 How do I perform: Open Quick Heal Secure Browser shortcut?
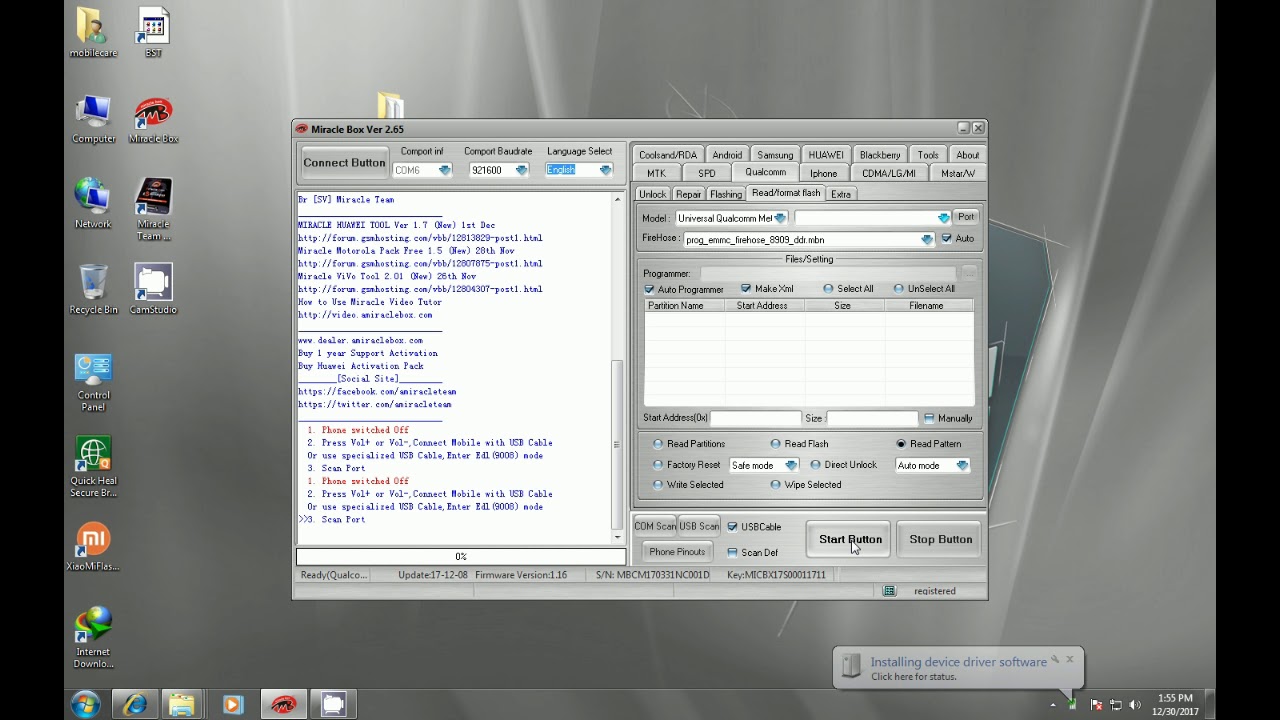93,467
